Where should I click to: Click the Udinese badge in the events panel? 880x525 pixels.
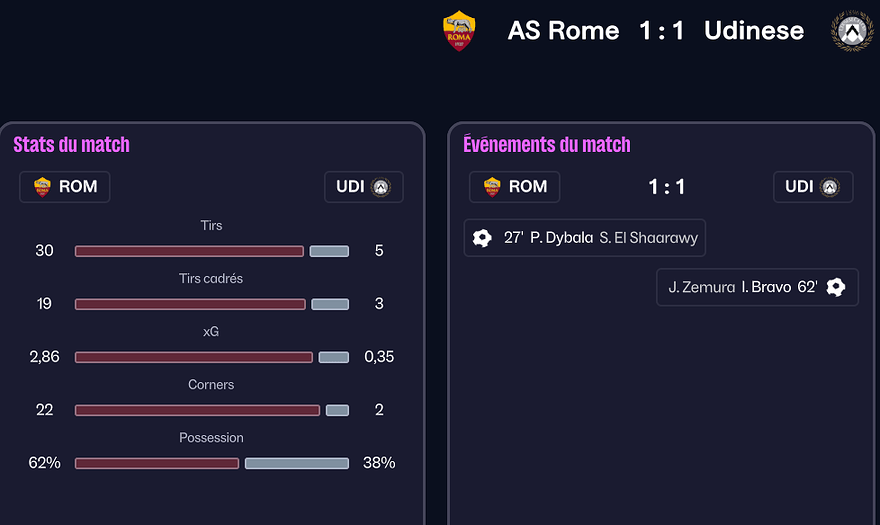pyautogui.click(x=830, y=187)
